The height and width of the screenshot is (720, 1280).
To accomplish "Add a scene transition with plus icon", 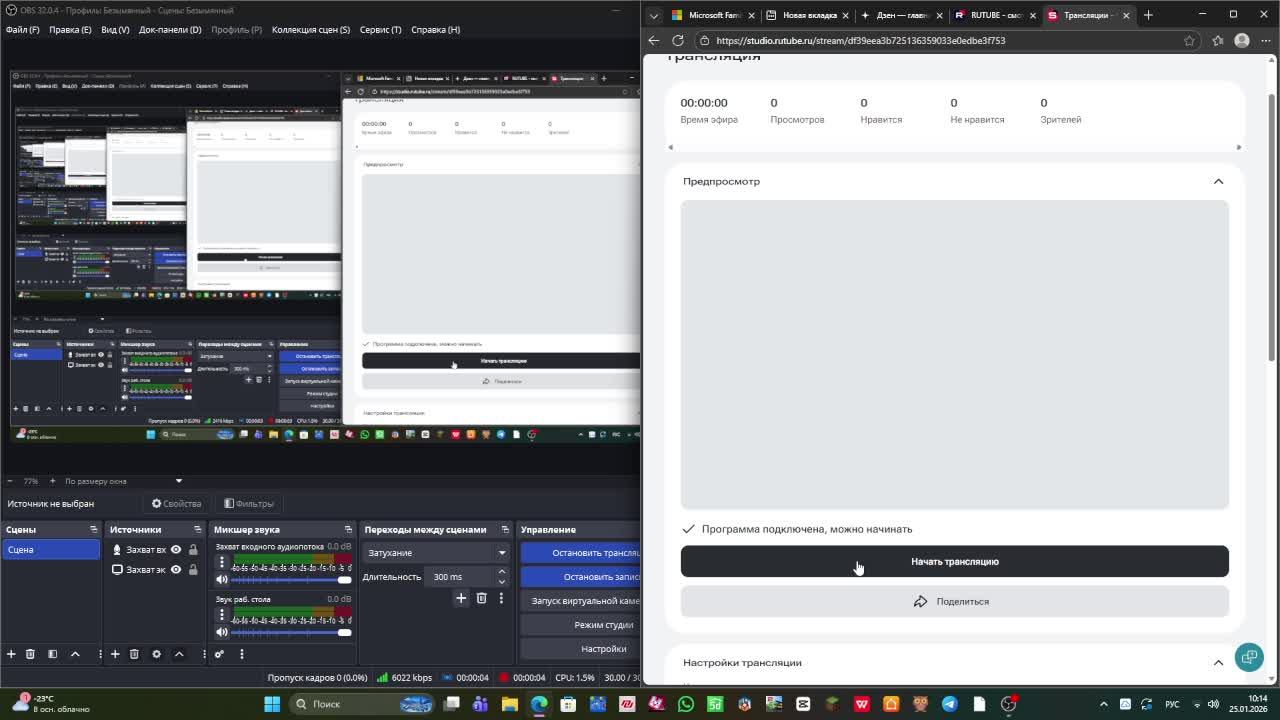I will [x=461, y=598].
